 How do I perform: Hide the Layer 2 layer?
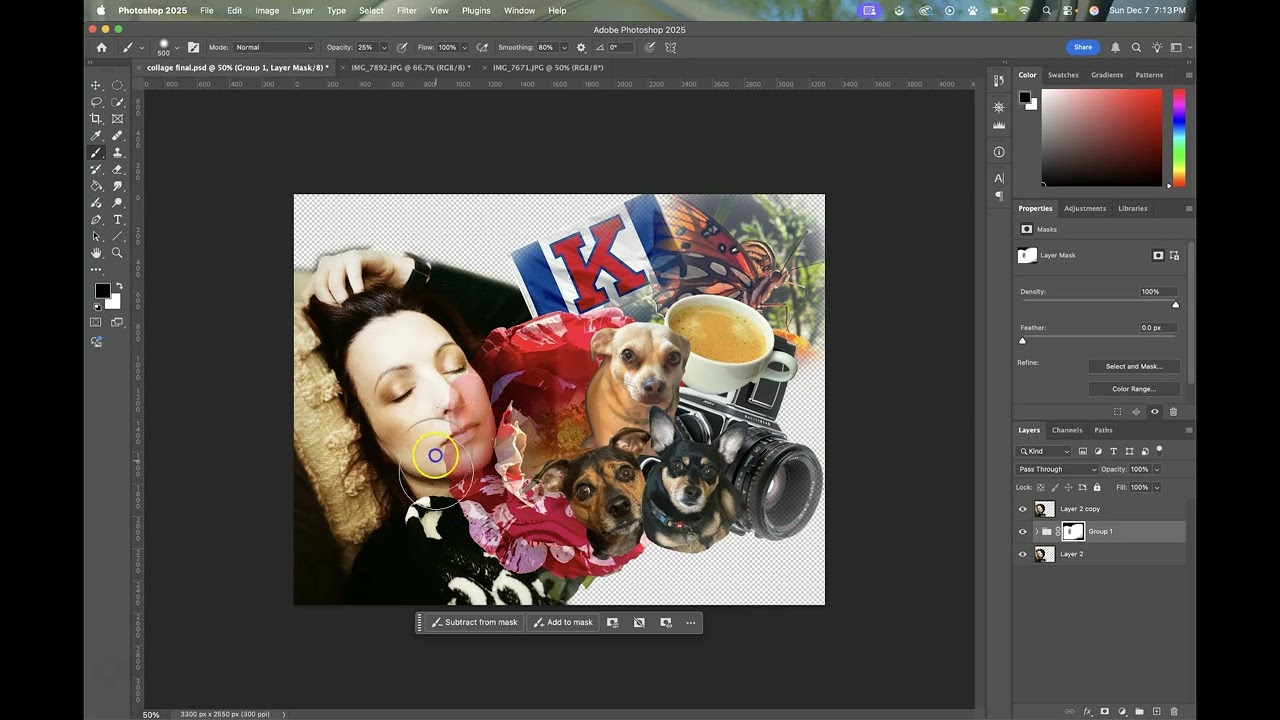(1022, 554)
